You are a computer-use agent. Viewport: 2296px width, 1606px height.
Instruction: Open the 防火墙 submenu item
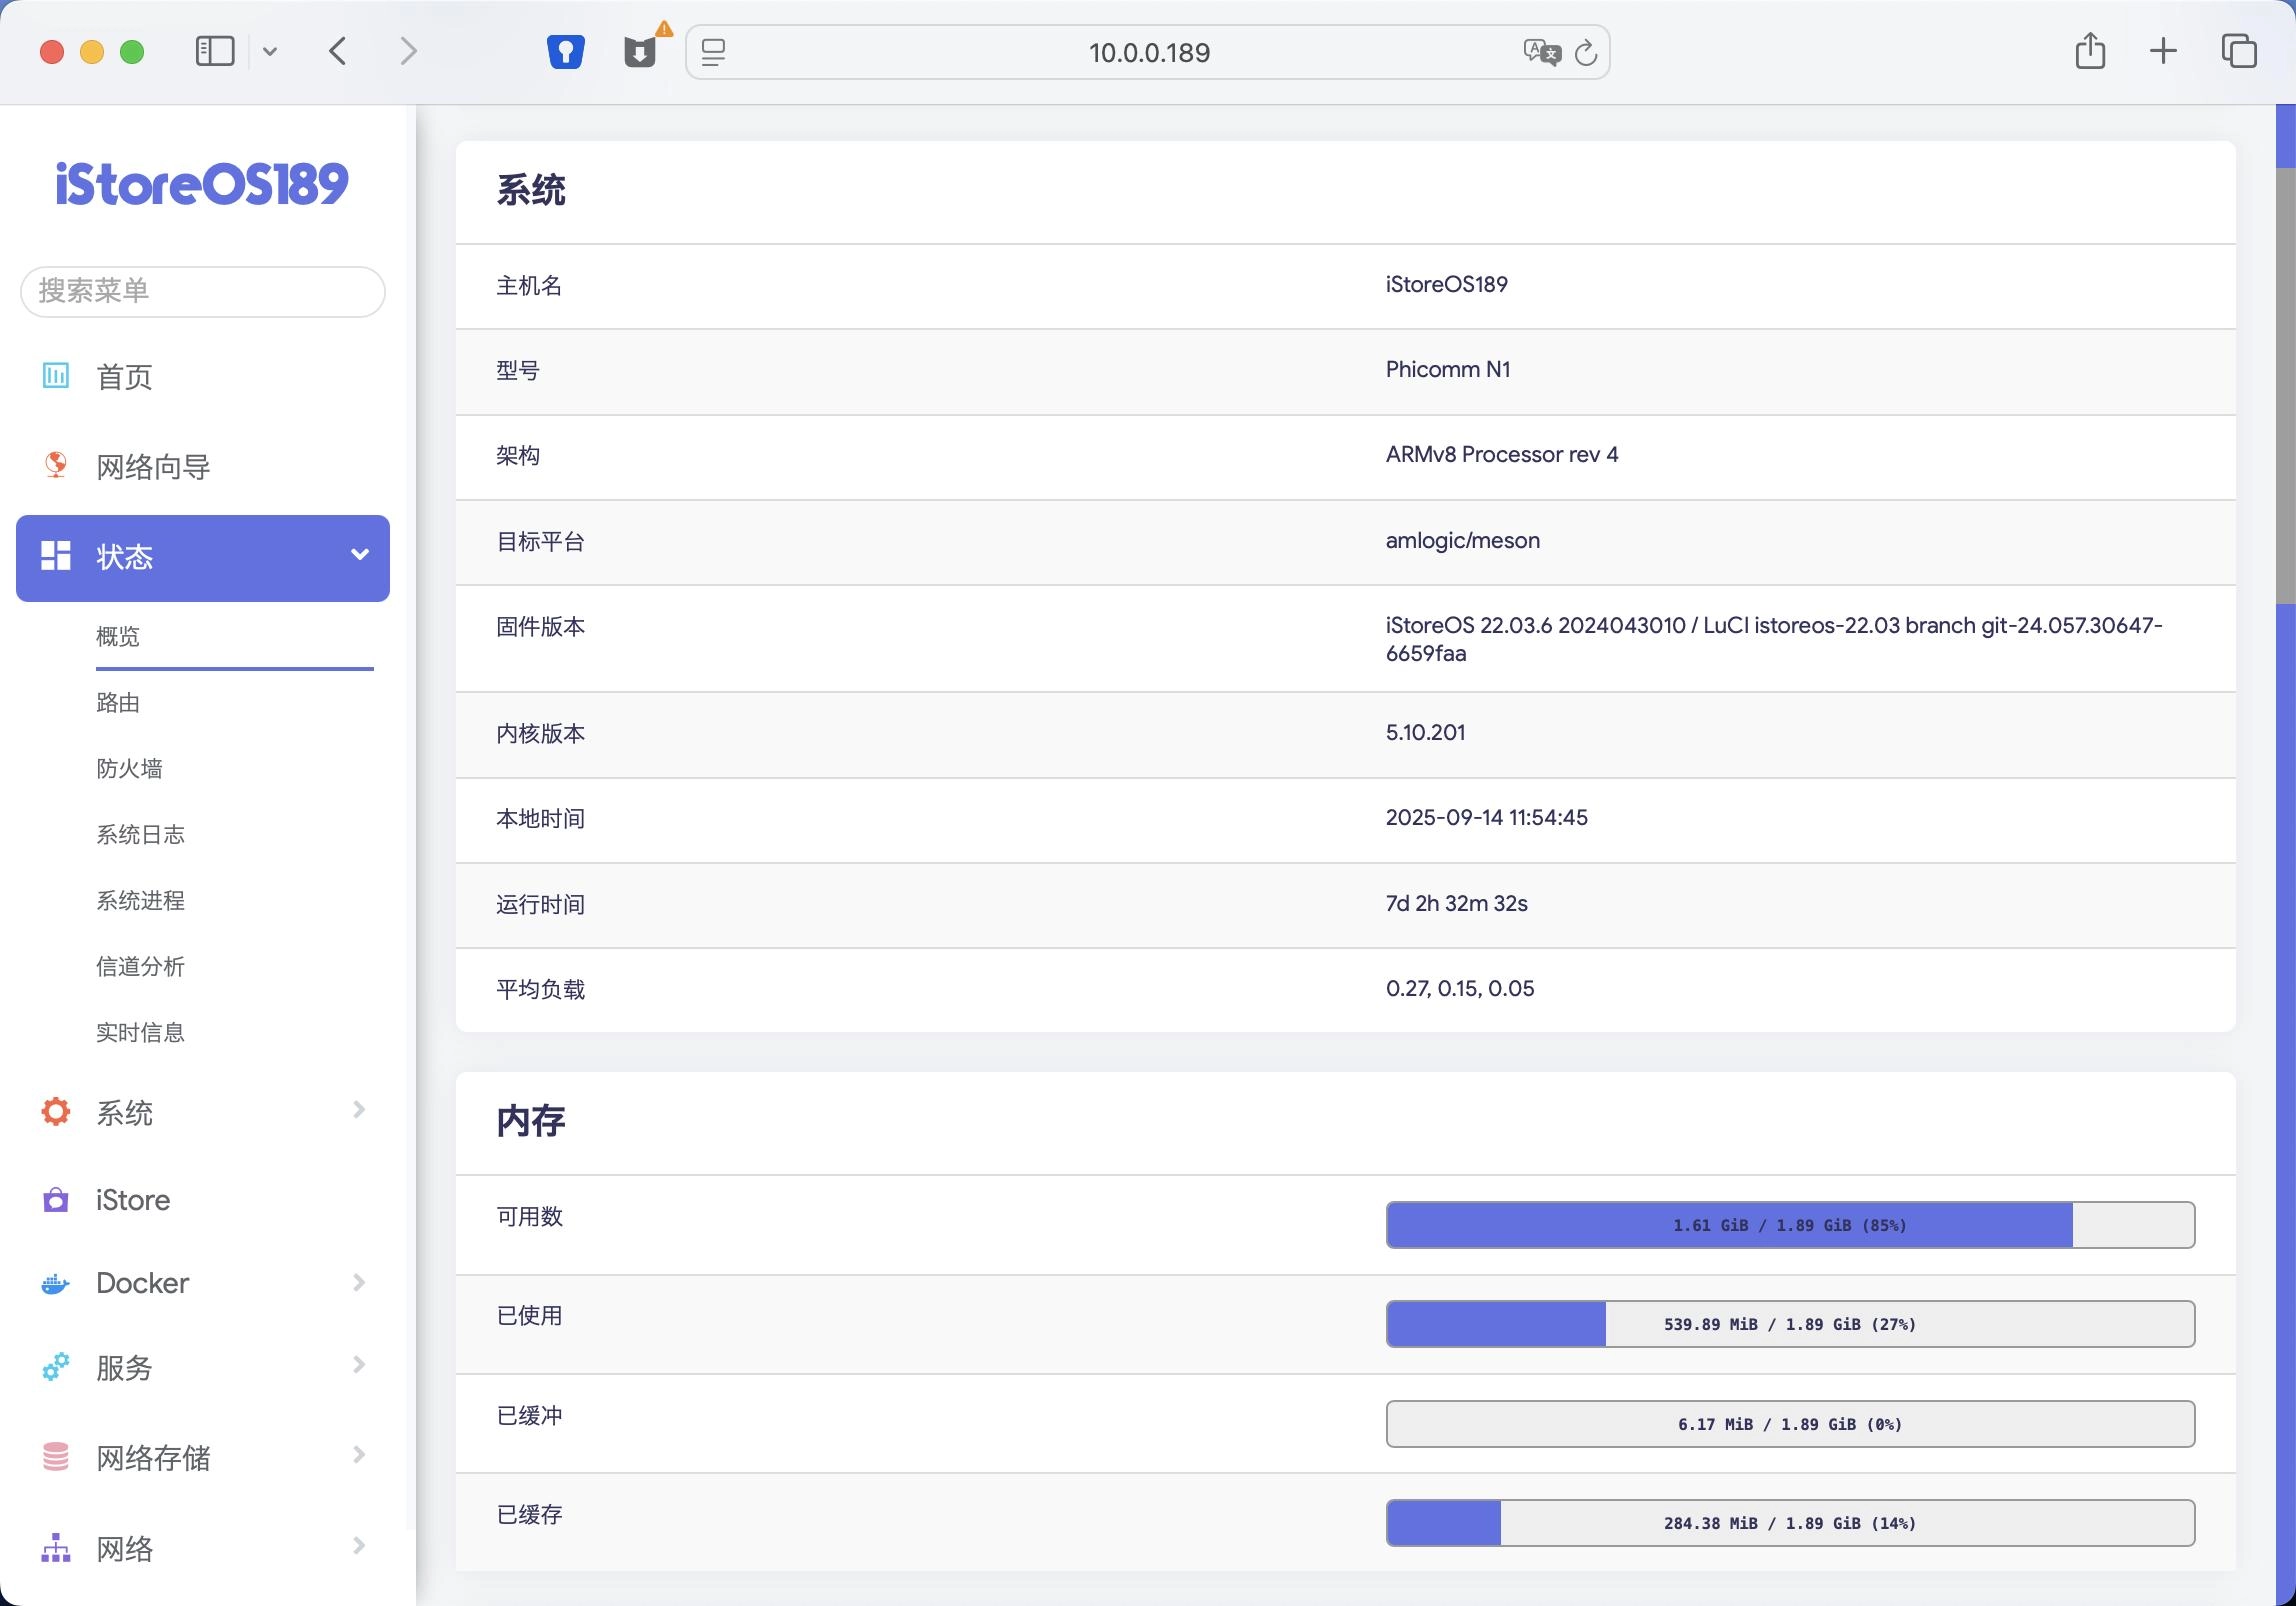(129, 769)
